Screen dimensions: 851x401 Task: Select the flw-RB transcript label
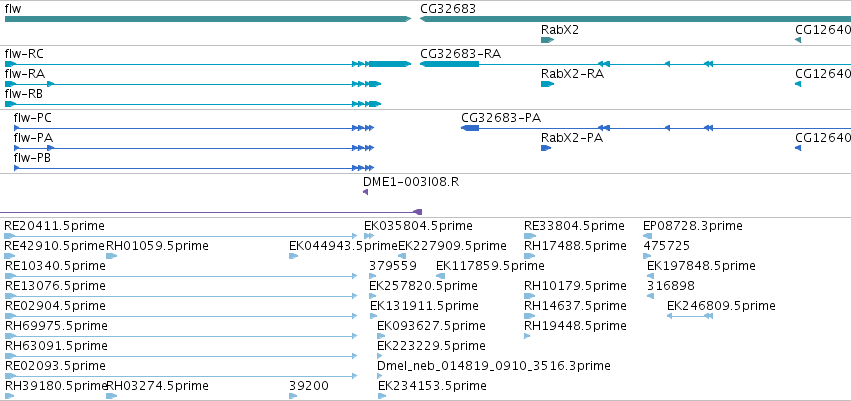point(23,94)
